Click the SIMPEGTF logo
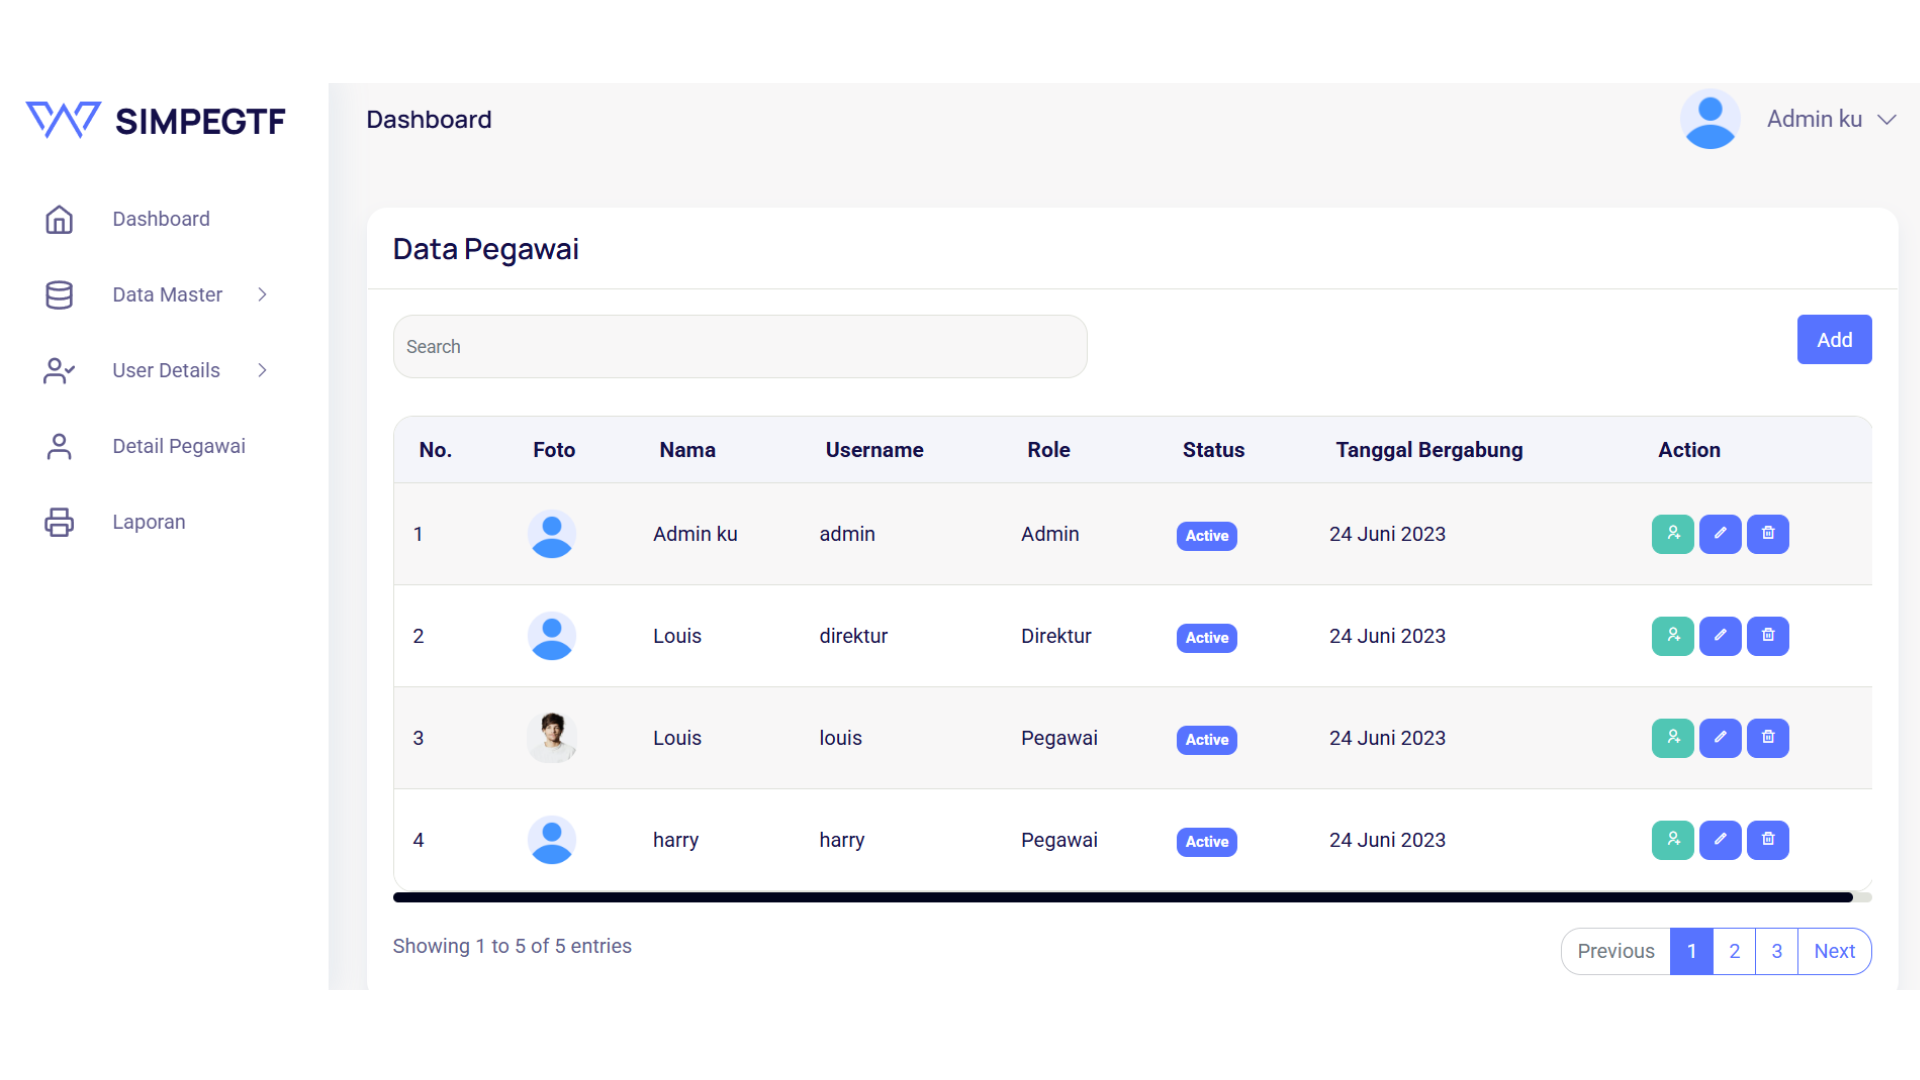 [156, 121]
